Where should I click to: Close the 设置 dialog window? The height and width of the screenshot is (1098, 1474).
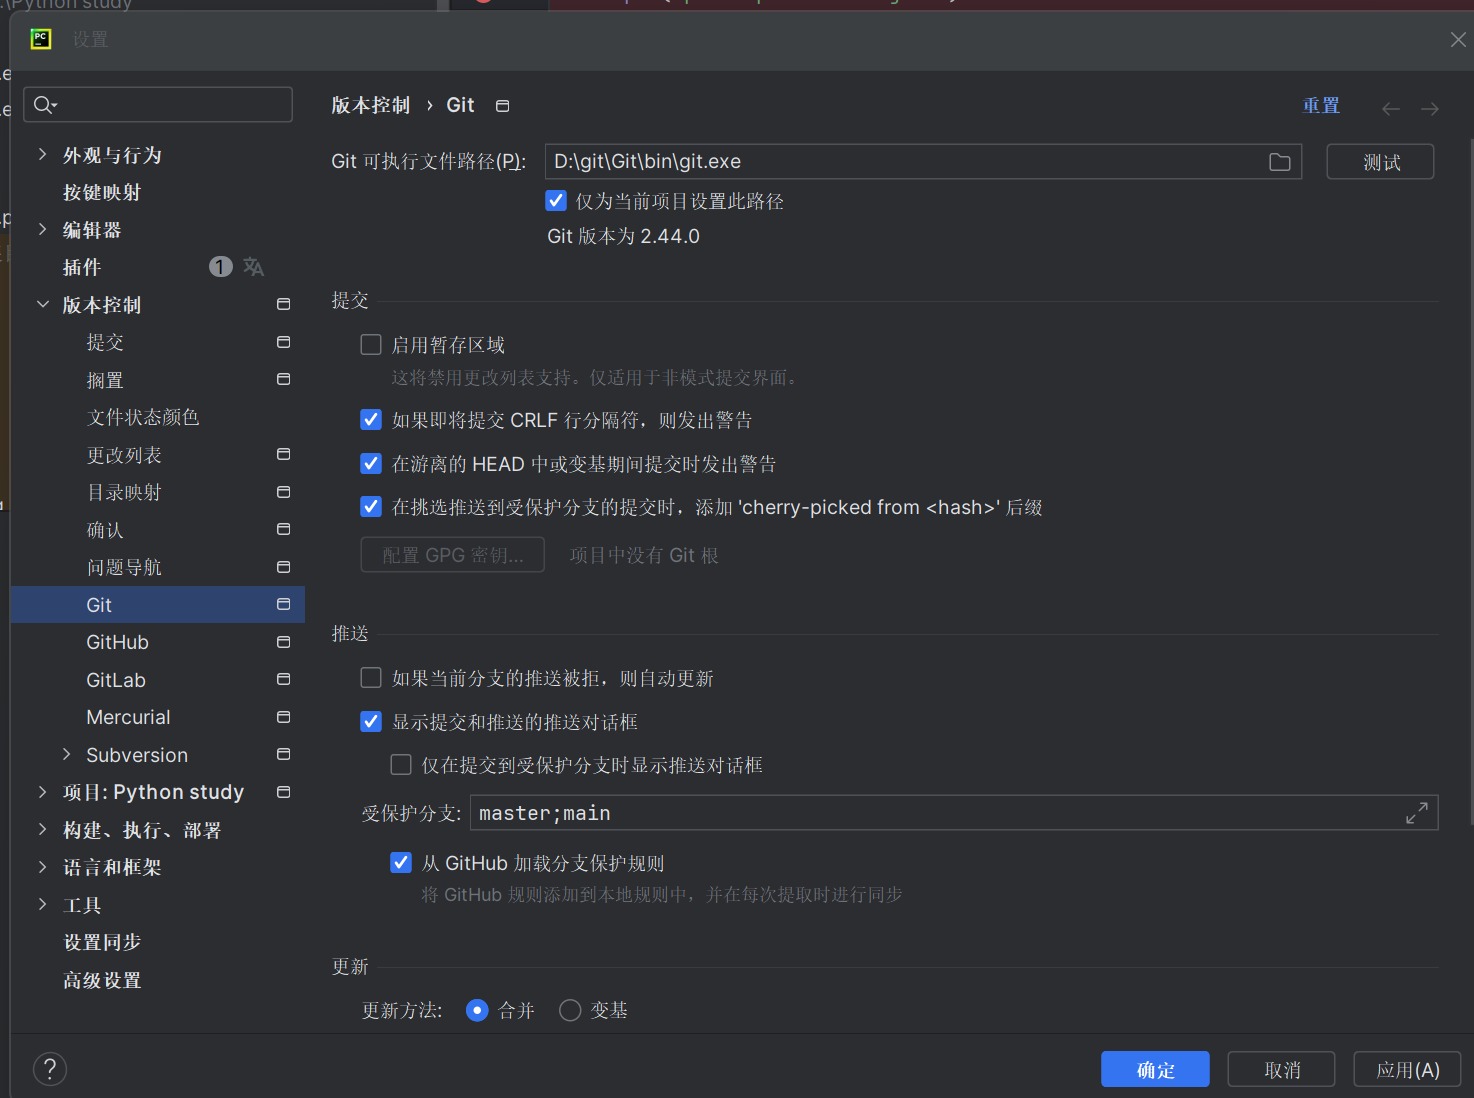coord(1458,39)
